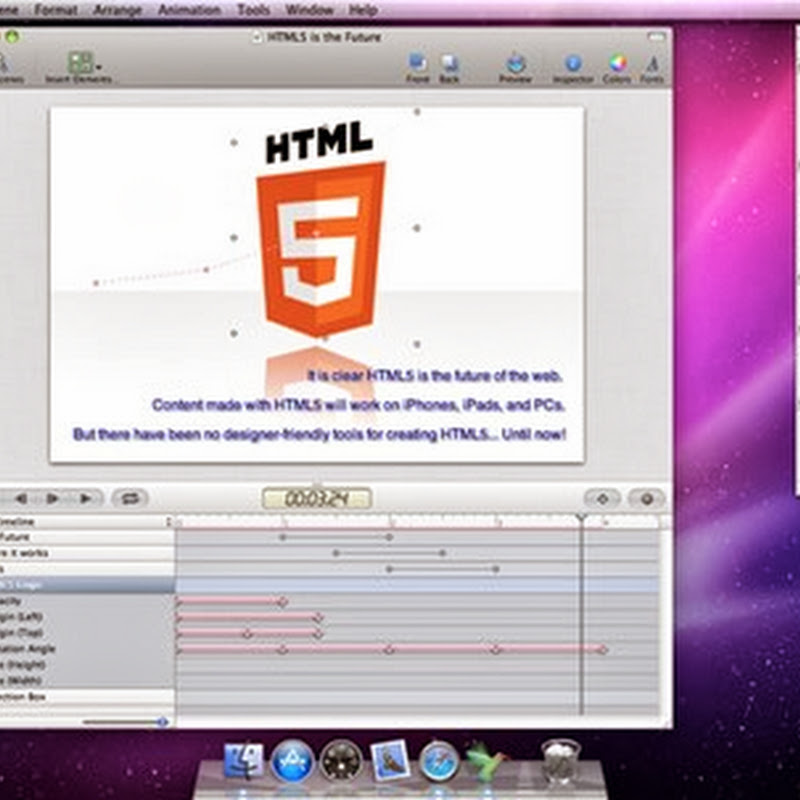Select the Size (Width) property row
The image size is (800, 800).
pyautogui.click(x=87, y=681)
